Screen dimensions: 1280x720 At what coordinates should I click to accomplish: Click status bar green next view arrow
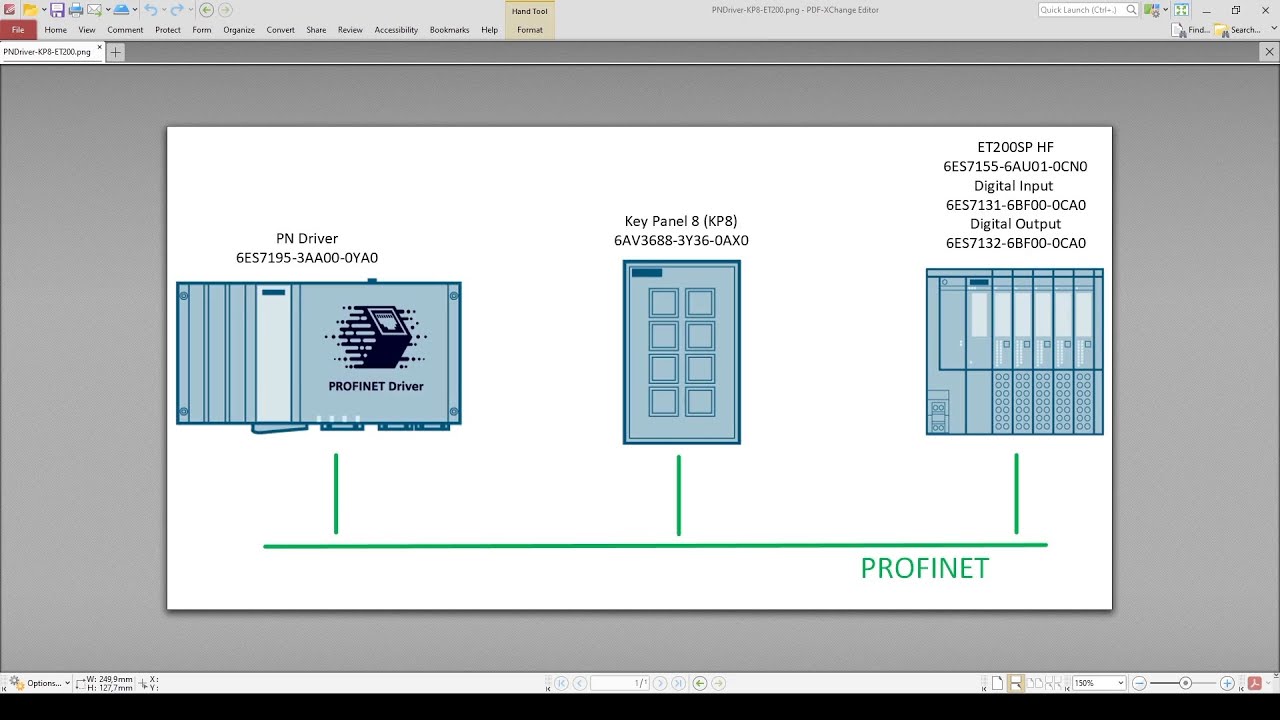pyautogui.click(x=718, y=683)
